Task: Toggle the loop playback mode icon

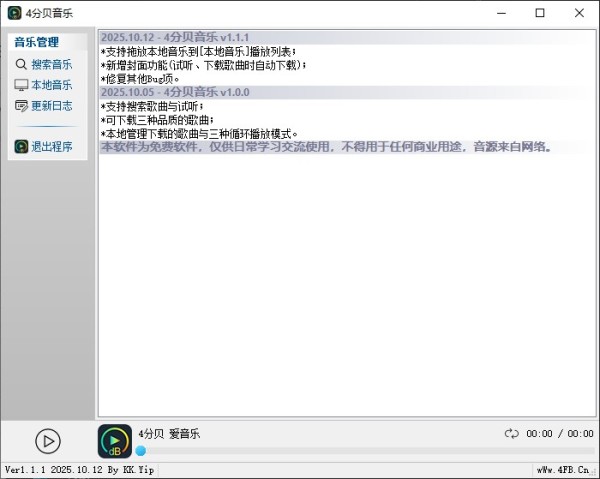Action: tap(511, 433)
